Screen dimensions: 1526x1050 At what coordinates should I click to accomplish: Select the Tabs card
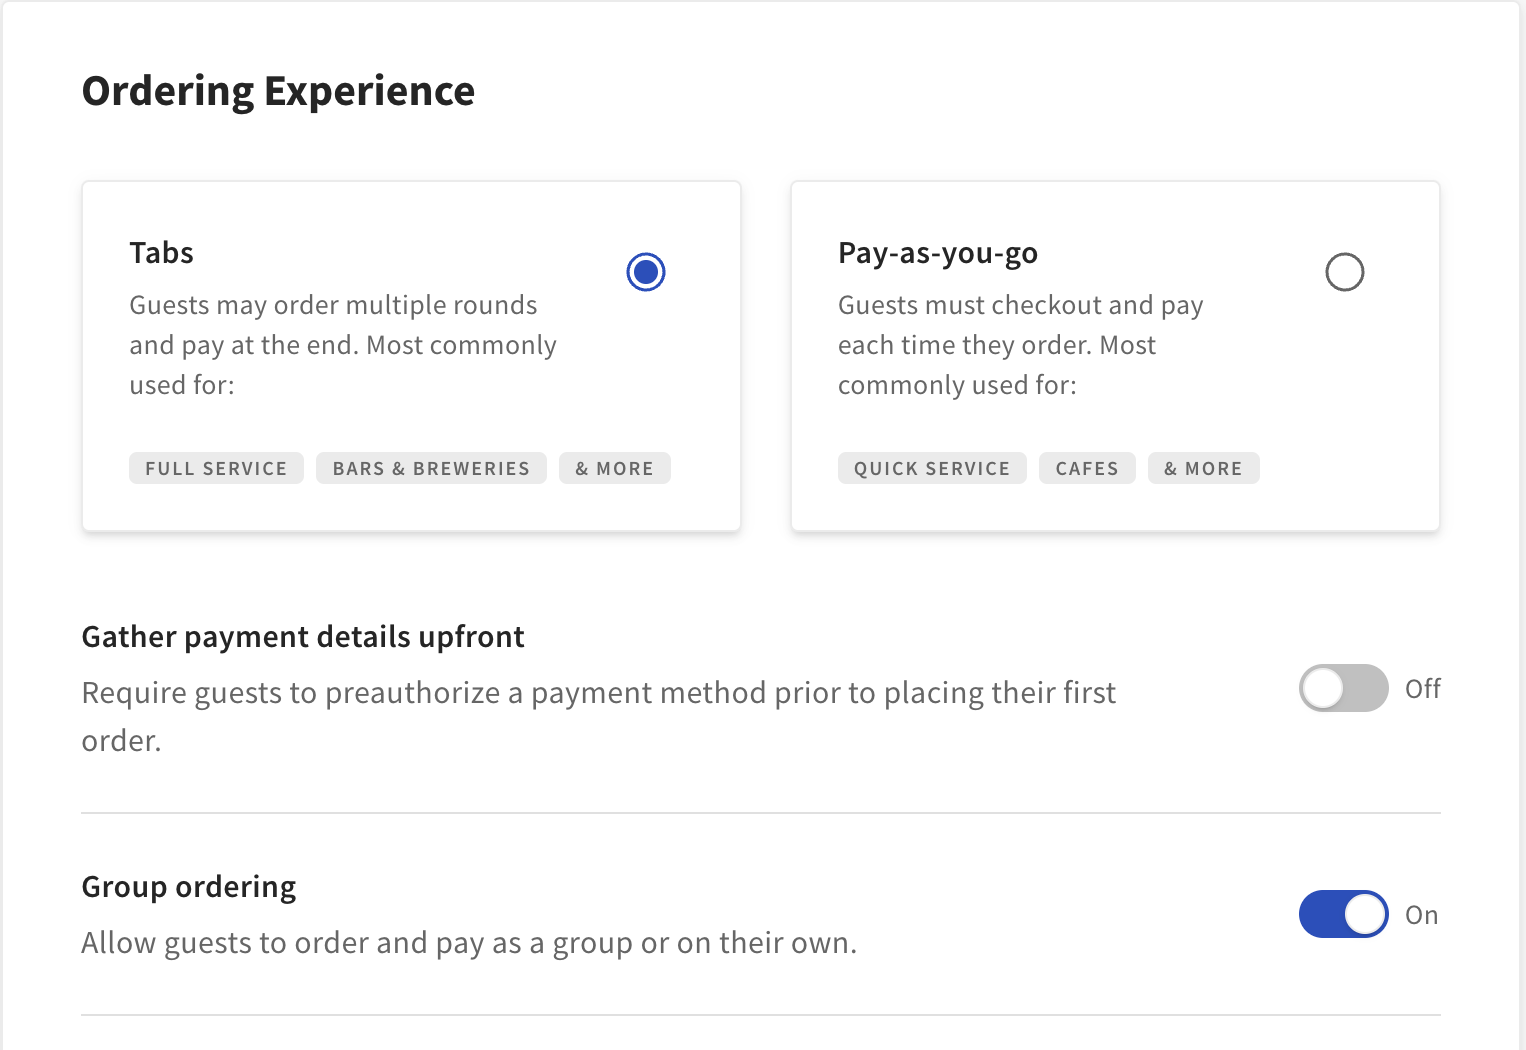(411, 355)
